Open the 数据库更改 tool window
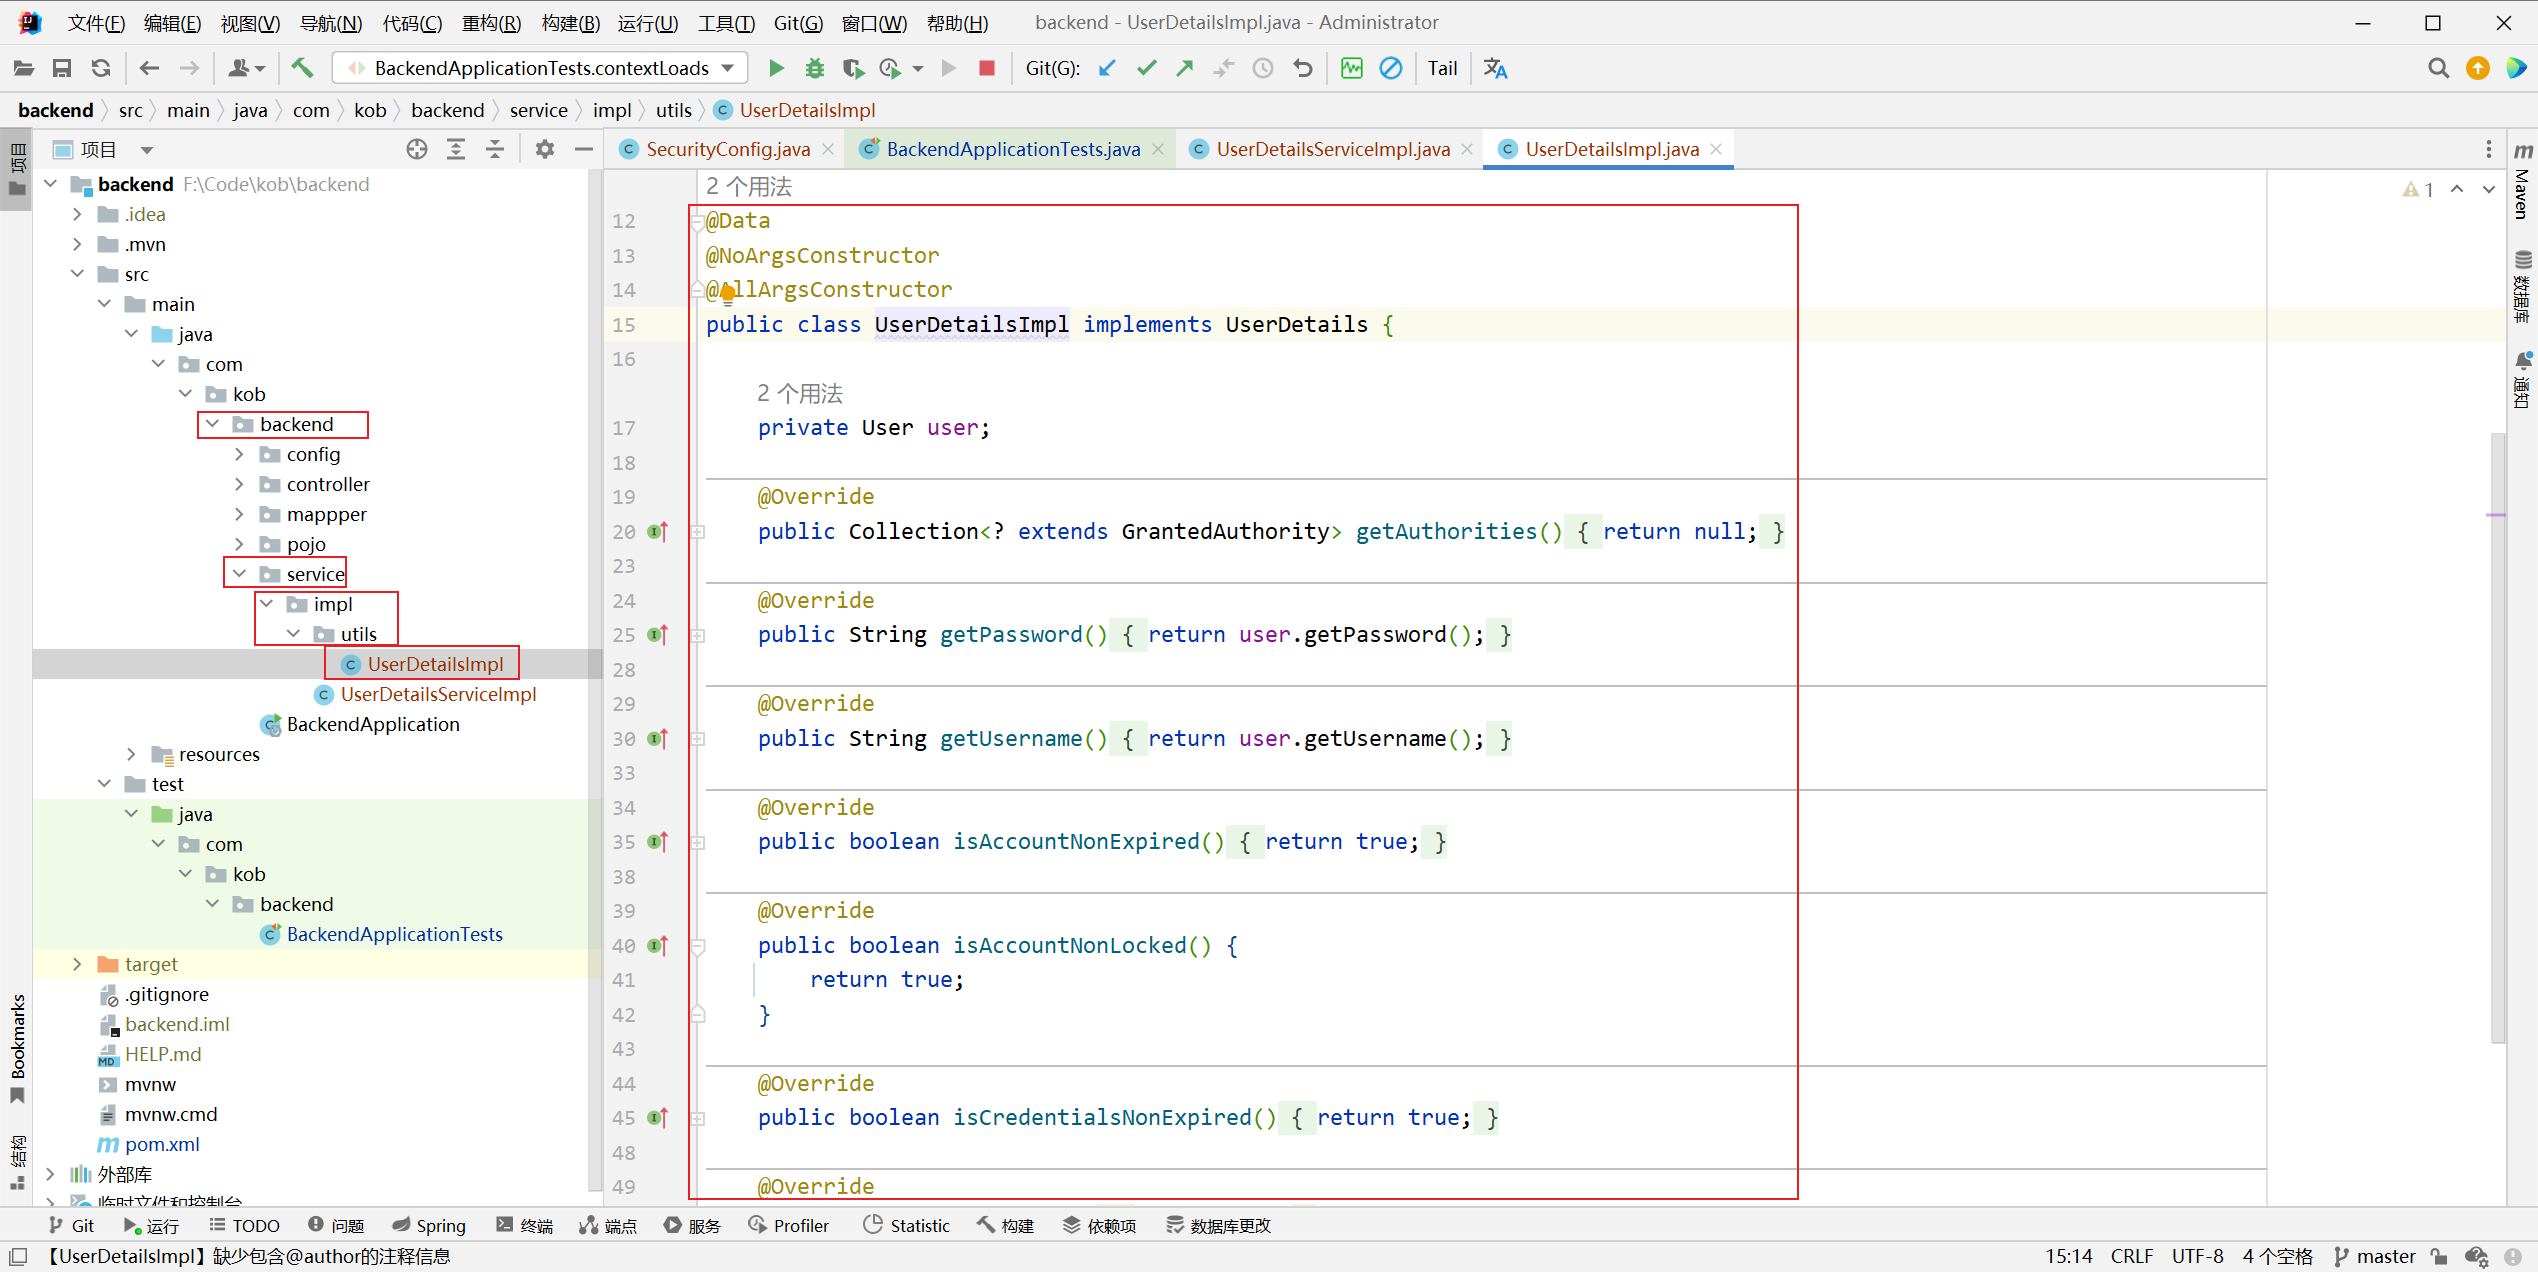This screenshot has width=2538, height=1272. pos(1218,1225)
